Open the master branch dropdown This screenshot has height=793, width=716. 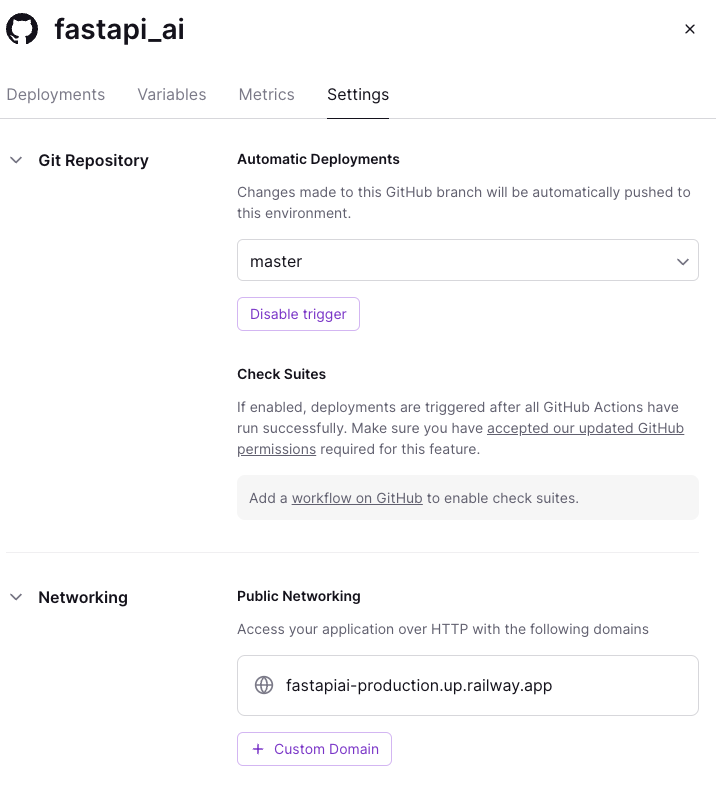point(450,261)
